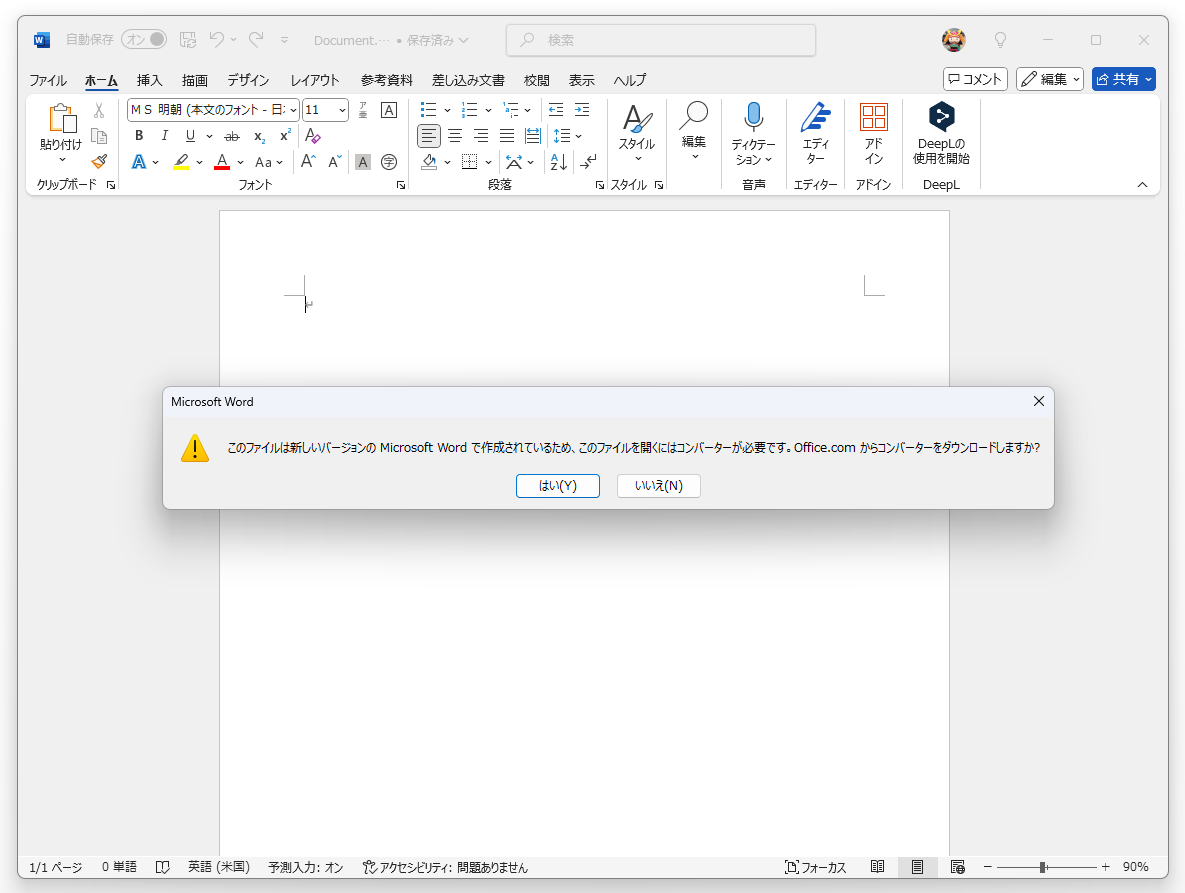Click the DeepLの使用を開始 icon
The image size is (1185, 893).
point(941,117)
